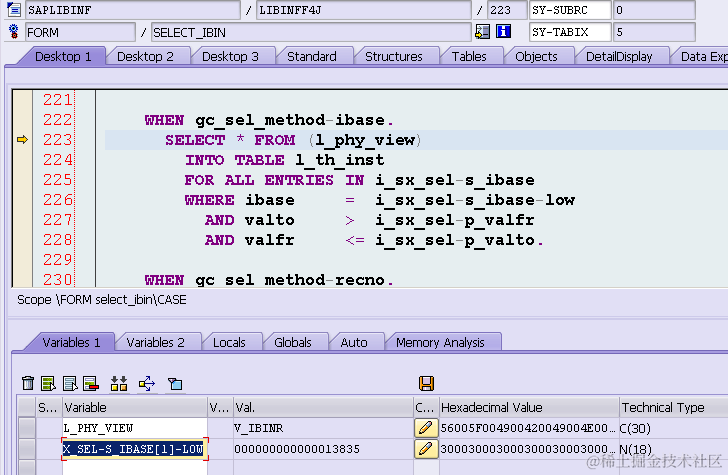Click the blue information icon
The width and height of the screenshot is (728, 475).
coord(503,32)
